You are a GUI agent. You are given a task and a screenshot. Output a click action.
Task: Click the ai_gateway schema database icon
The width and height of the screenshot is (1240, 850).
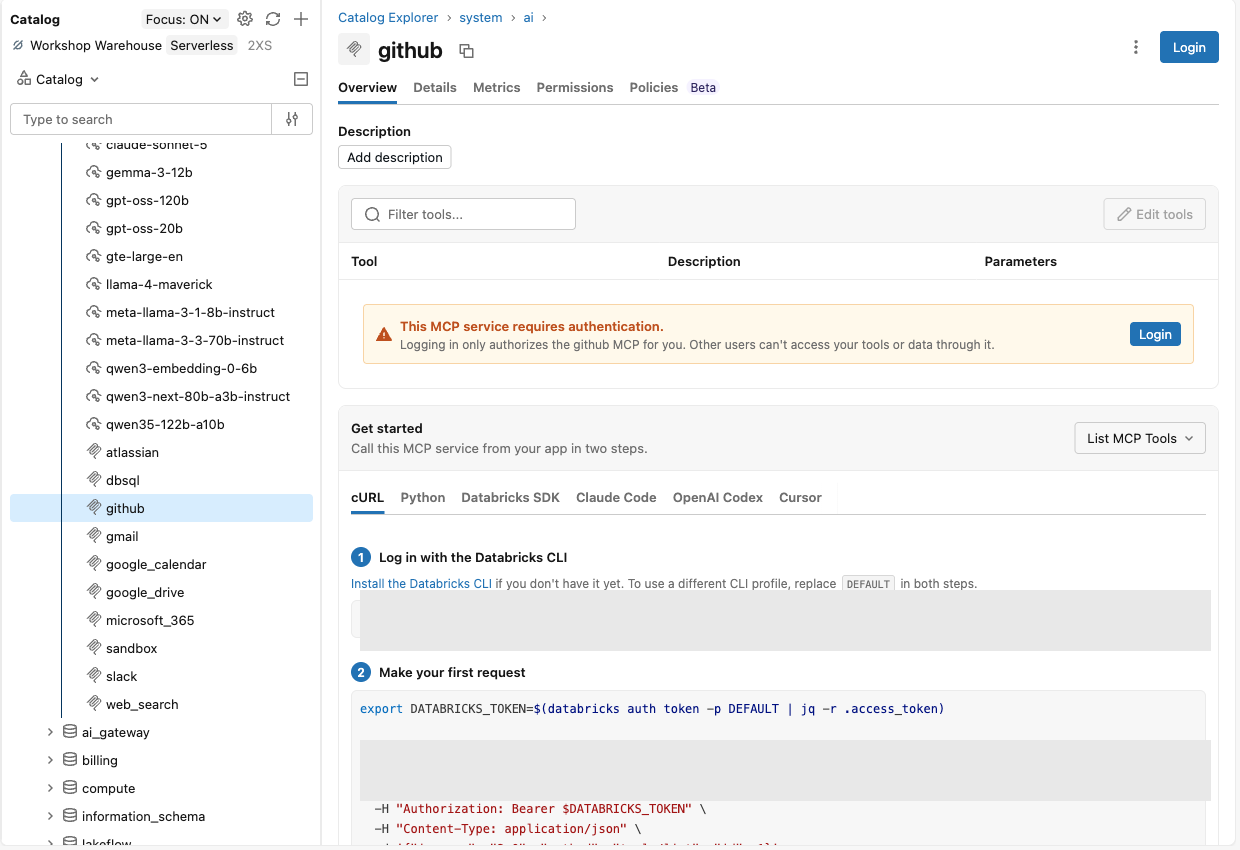click(70, 732)
